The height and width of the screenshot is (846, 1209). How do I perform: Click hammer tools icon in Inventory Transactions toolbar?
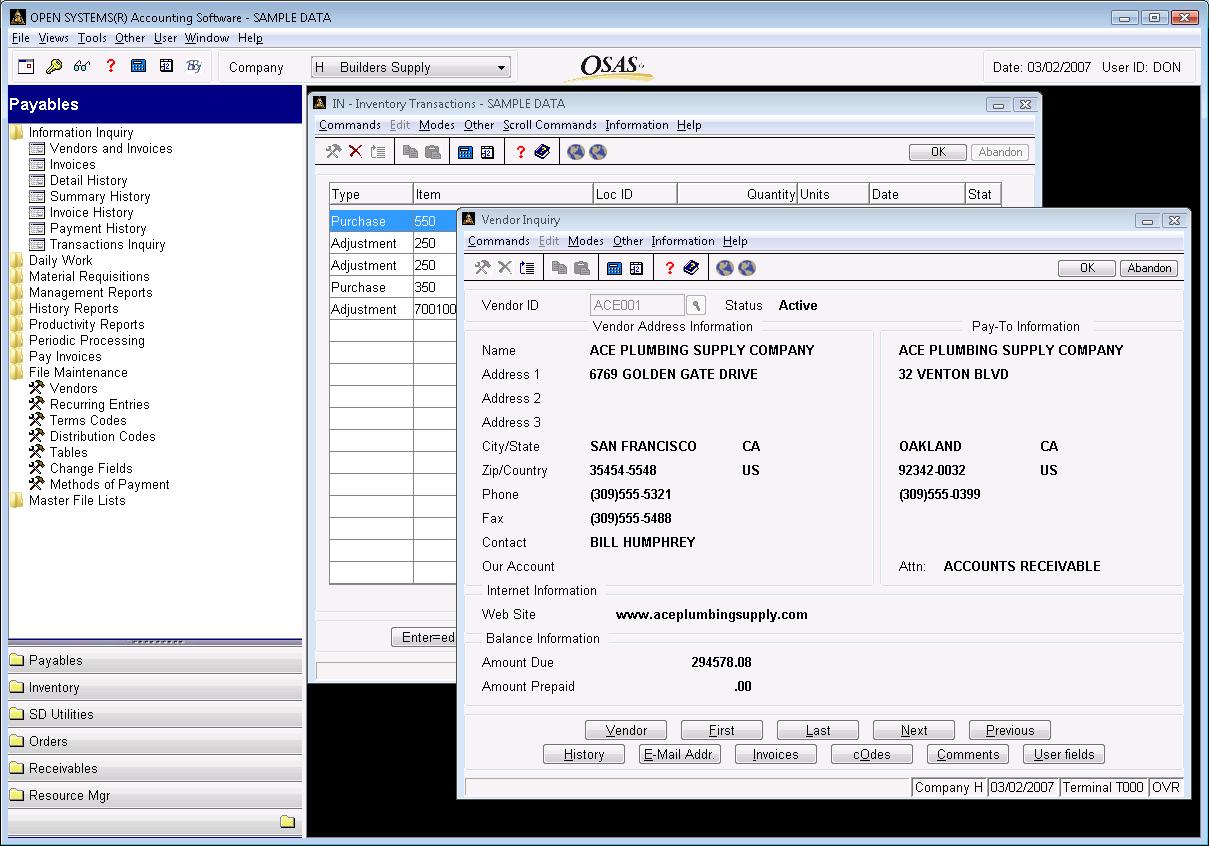333,152
